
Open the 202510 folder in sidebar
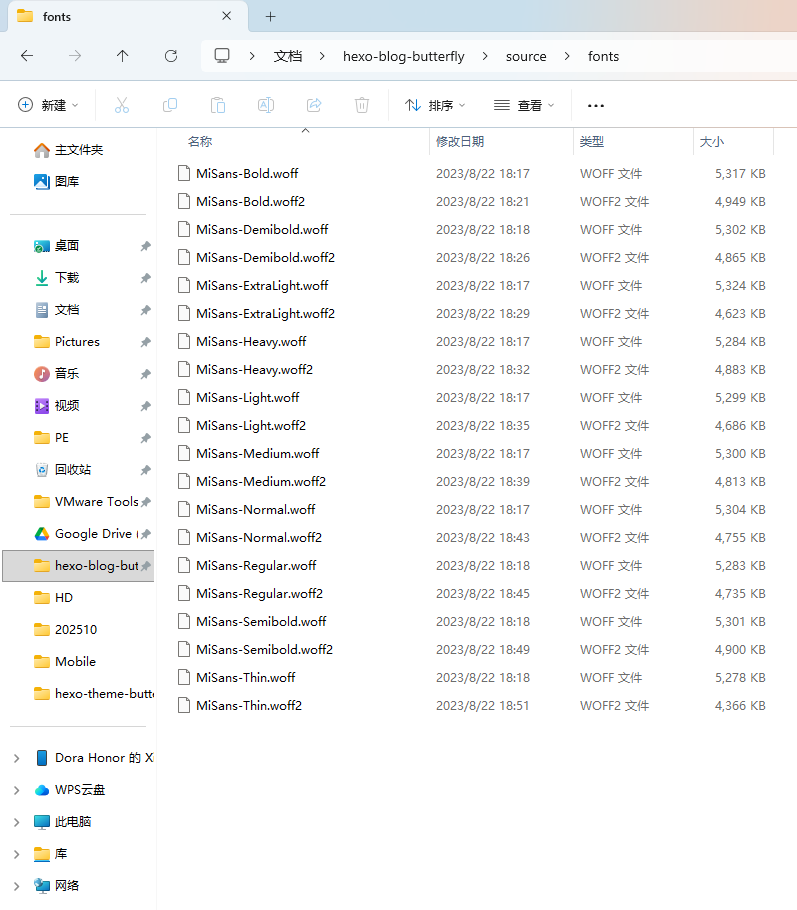(65, 630)
